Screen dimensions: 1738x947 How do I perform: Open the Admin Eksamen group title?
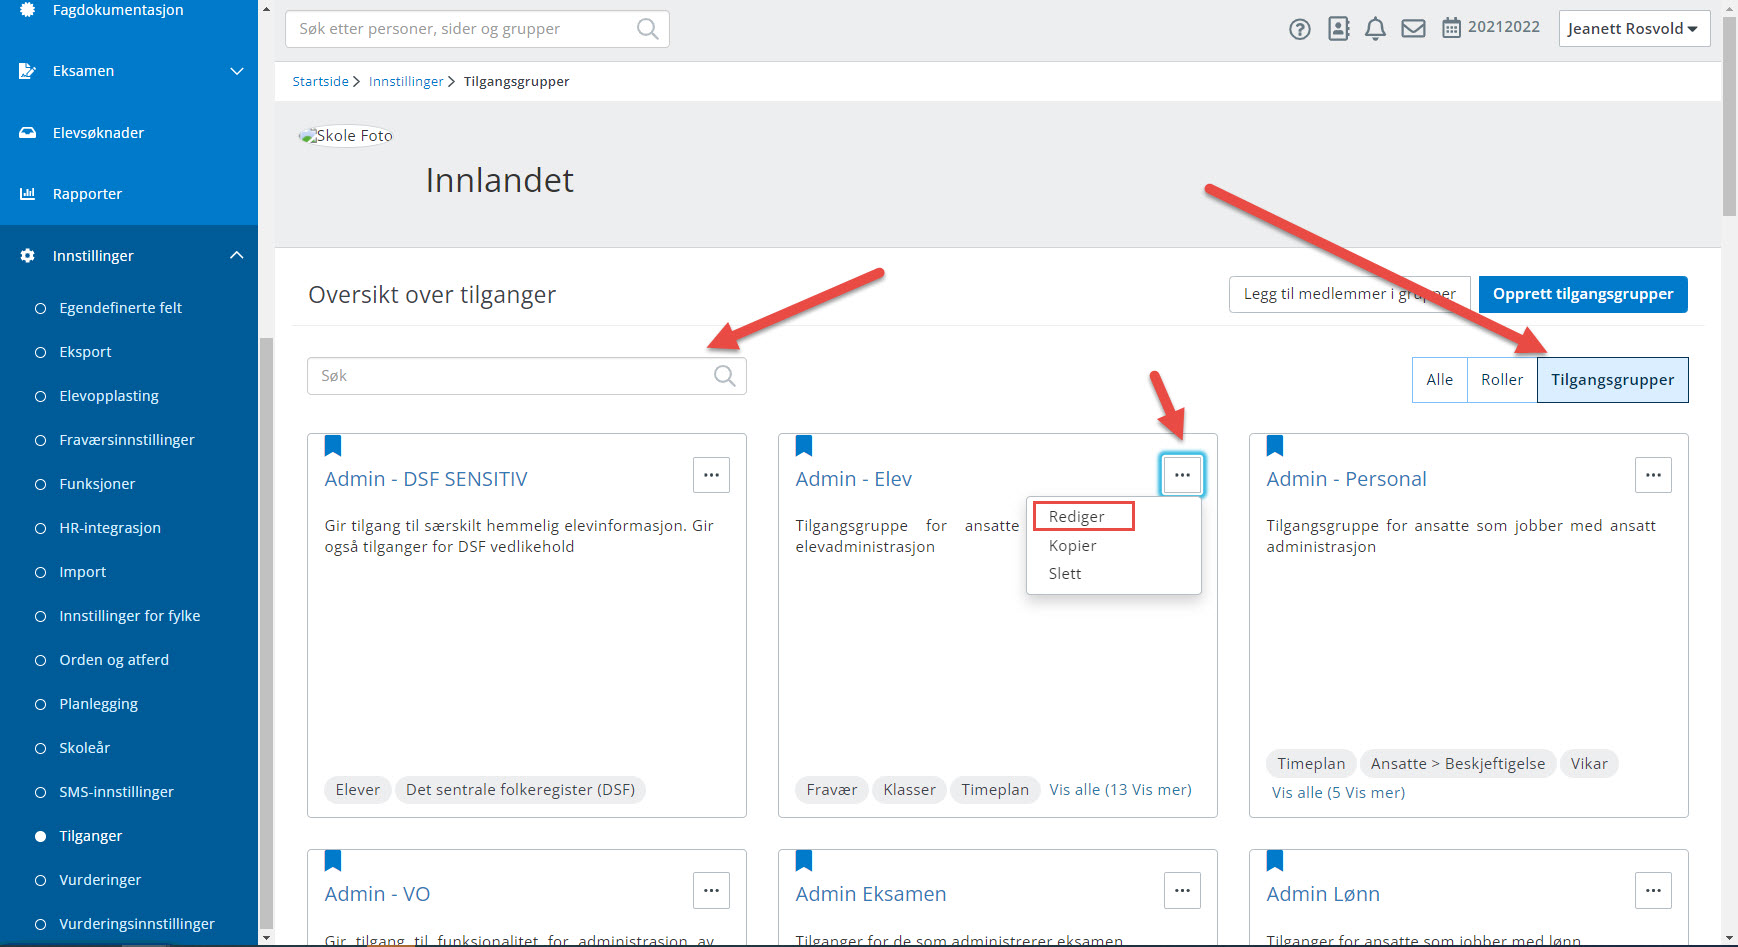[871, 894]
